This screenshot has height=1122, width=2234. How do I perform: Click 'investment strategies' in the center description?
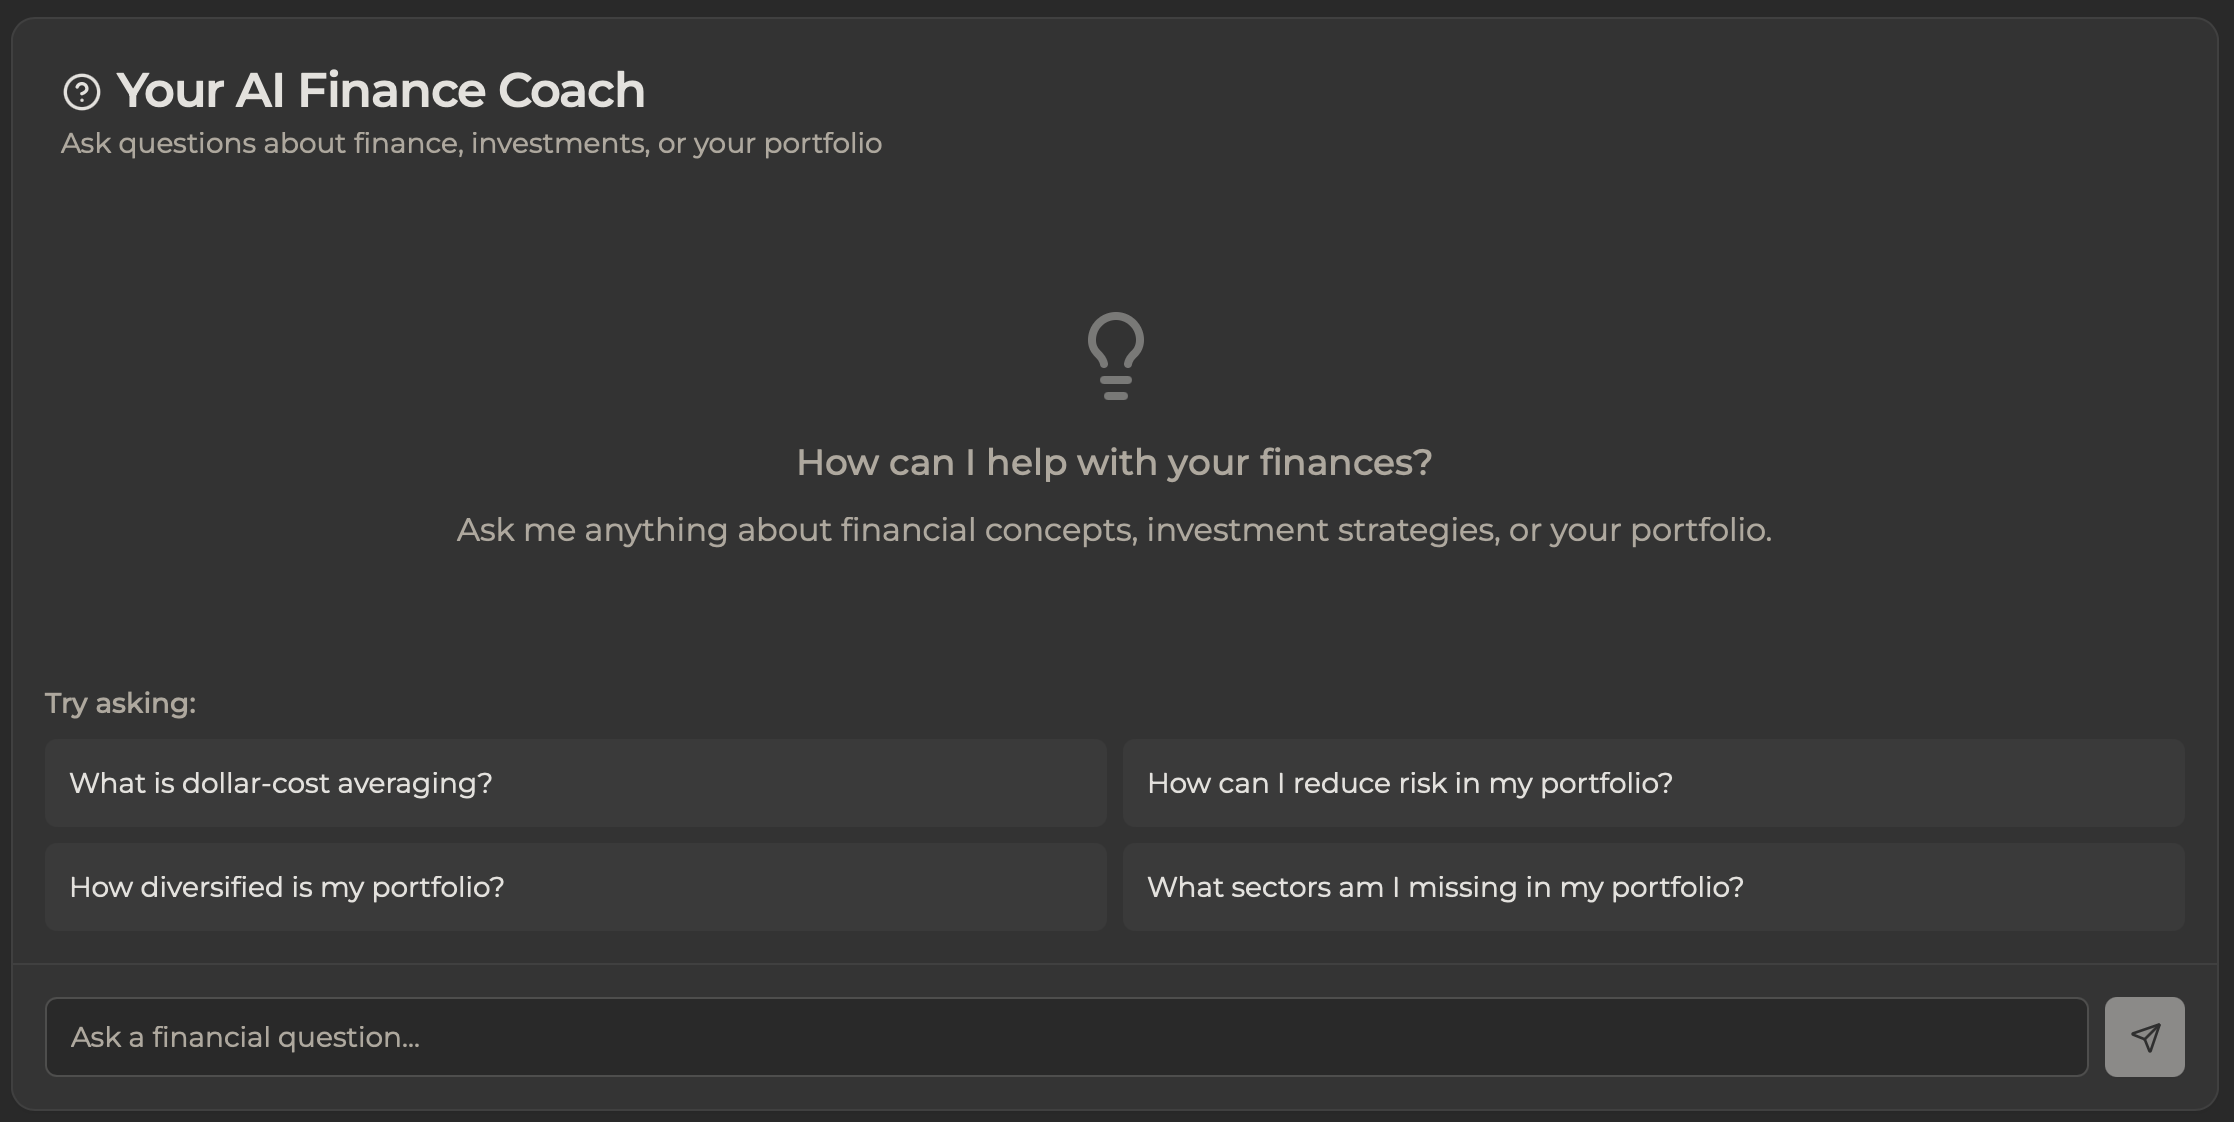pos(1322,529)
